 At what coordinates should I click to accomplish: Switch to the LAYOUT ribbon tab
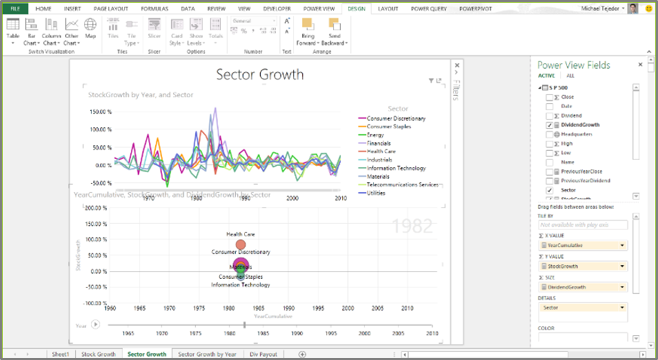[x=388, y=8]
